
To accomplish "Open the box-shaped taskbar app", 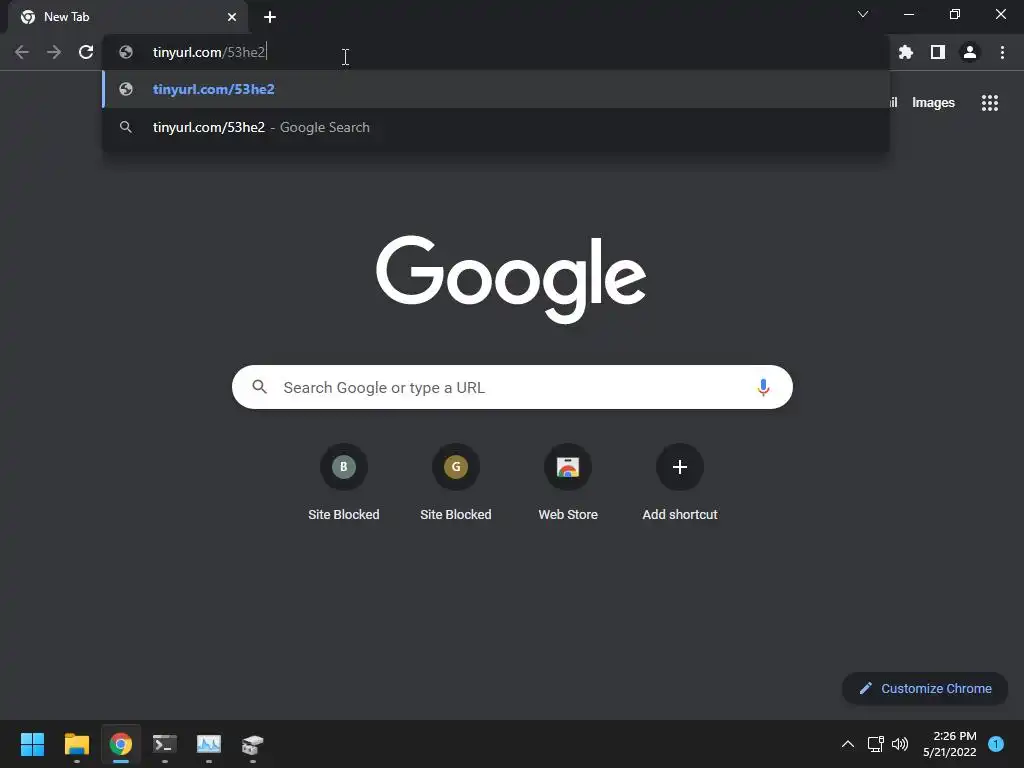I will pyautogui.click(x=253, y=744).
